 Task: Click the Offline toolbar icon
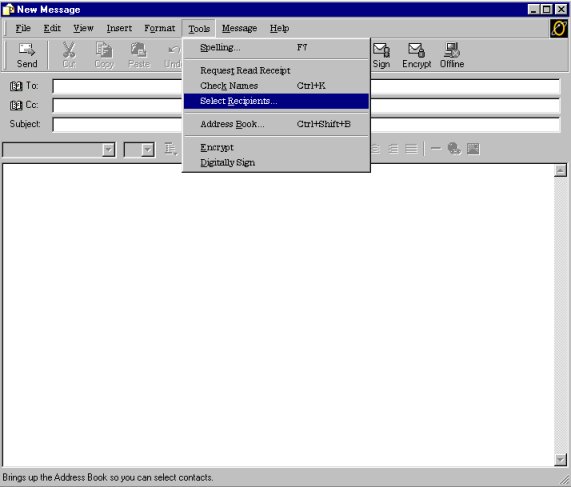pos(452,50)
